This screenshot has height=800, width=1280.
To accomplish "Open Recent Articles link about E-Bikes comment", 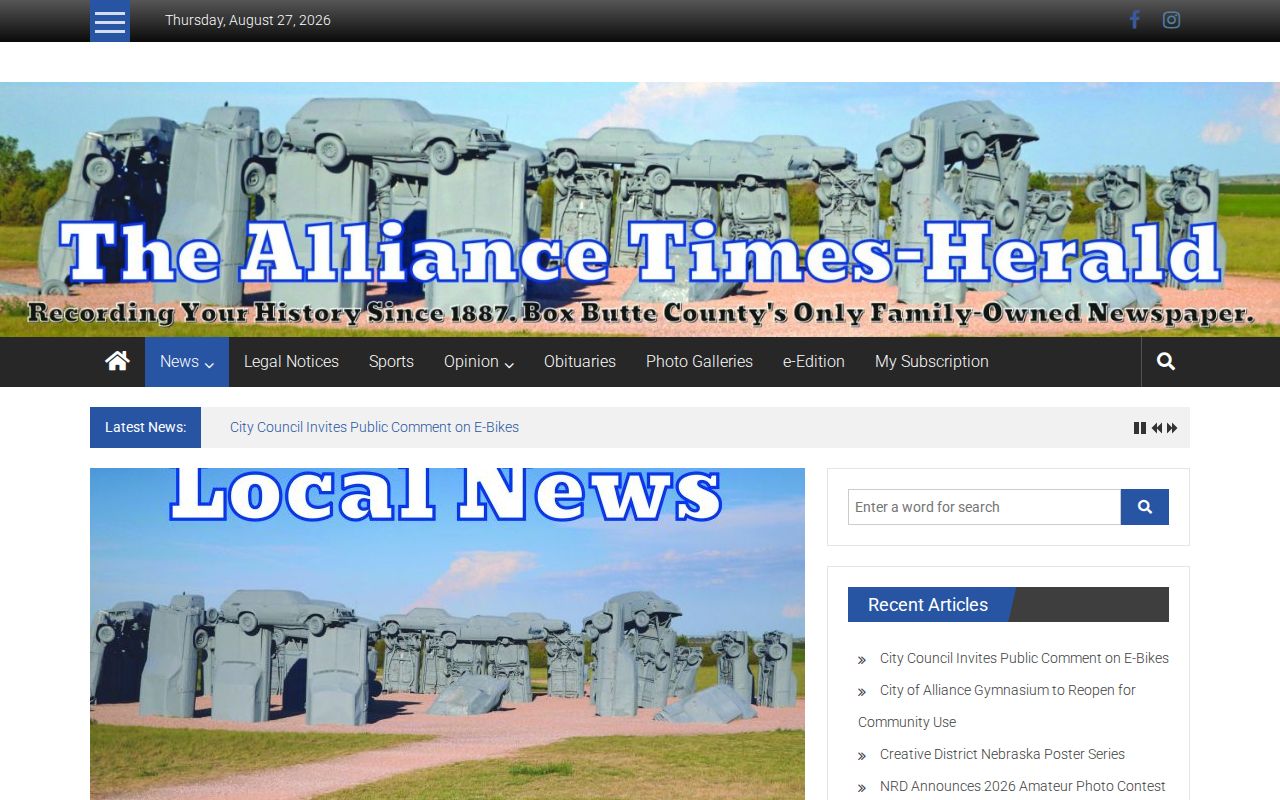I will pos(1024,658).
